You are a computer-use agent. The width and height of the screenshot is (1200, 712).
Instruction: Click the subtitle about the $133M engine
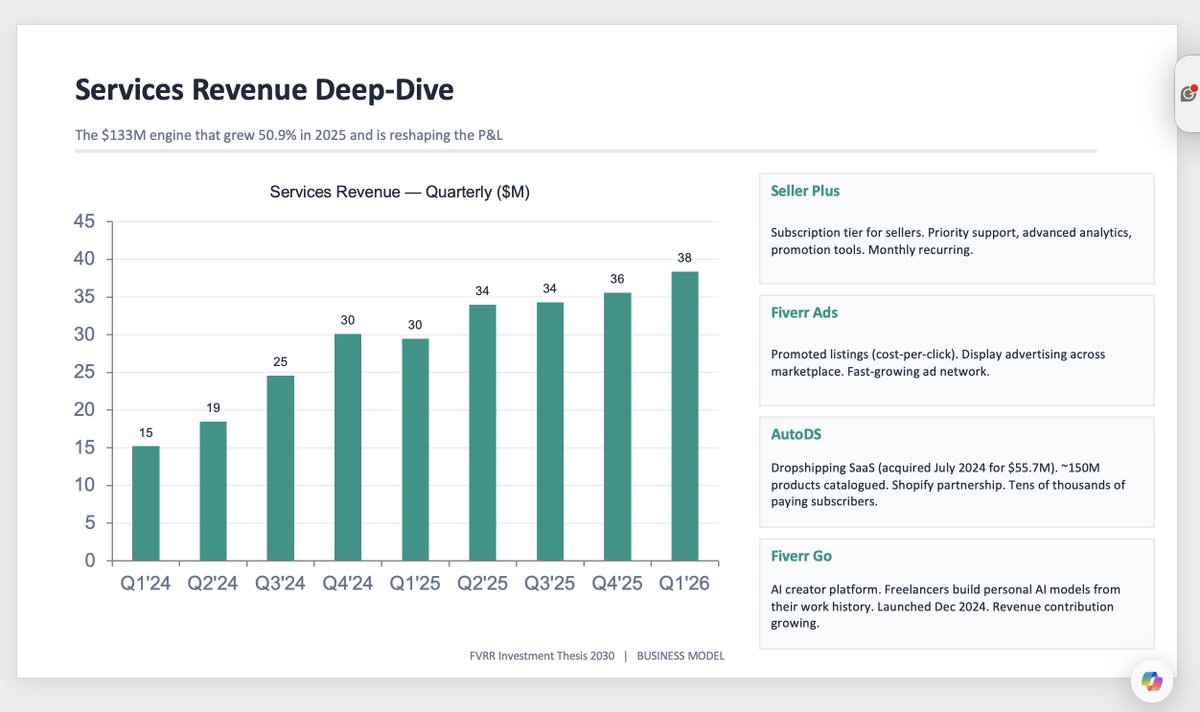tap(289, 134)
